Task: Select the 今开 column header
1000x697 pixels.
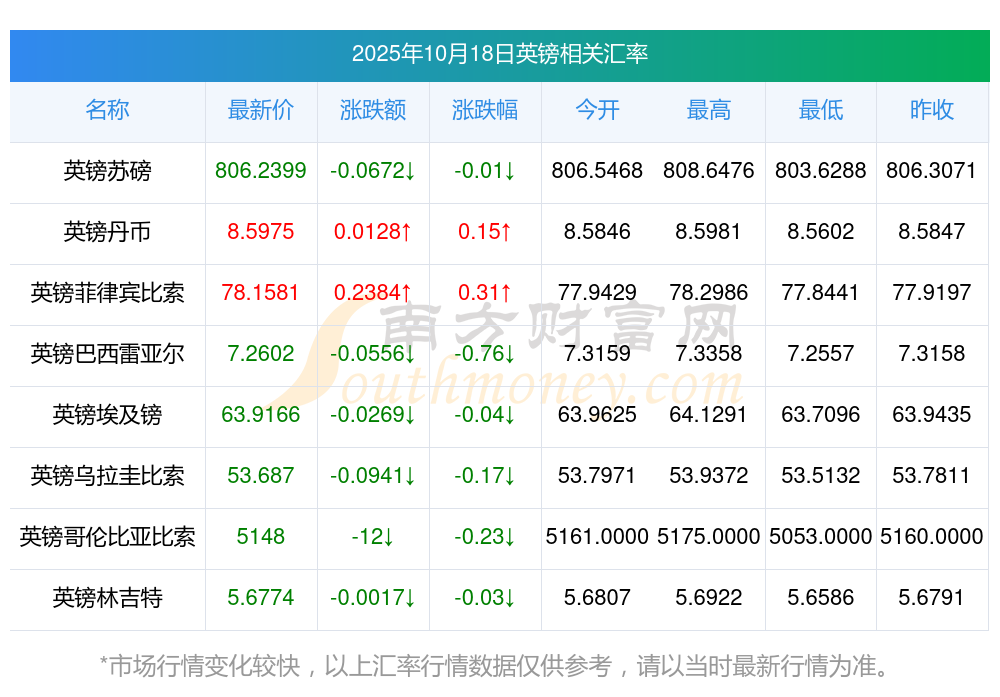Action: click(597, 110)
